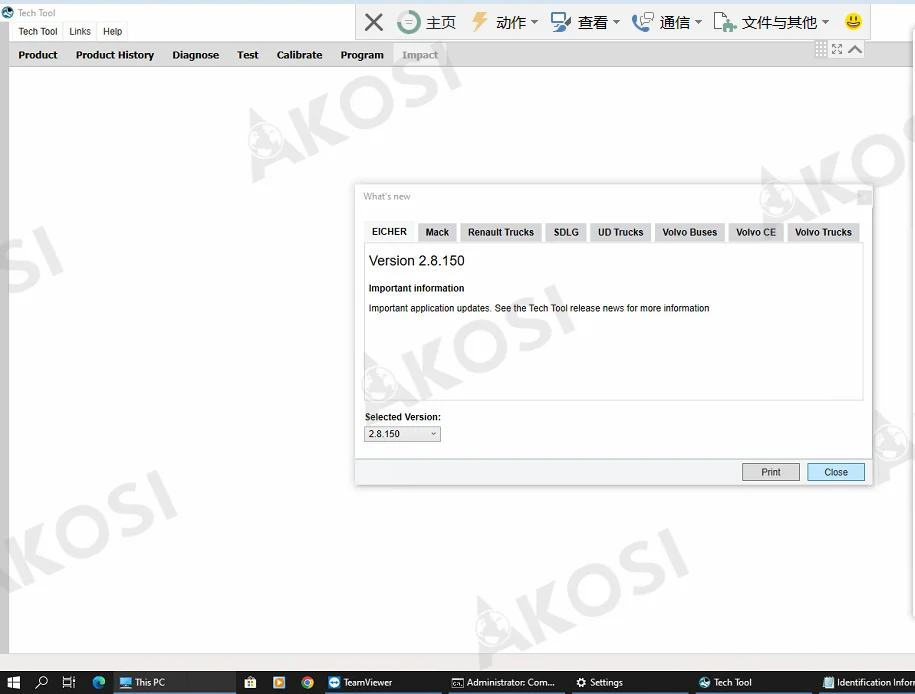
Task: Toggle full screen with the expand arrows icon
Action: [837, 49]
